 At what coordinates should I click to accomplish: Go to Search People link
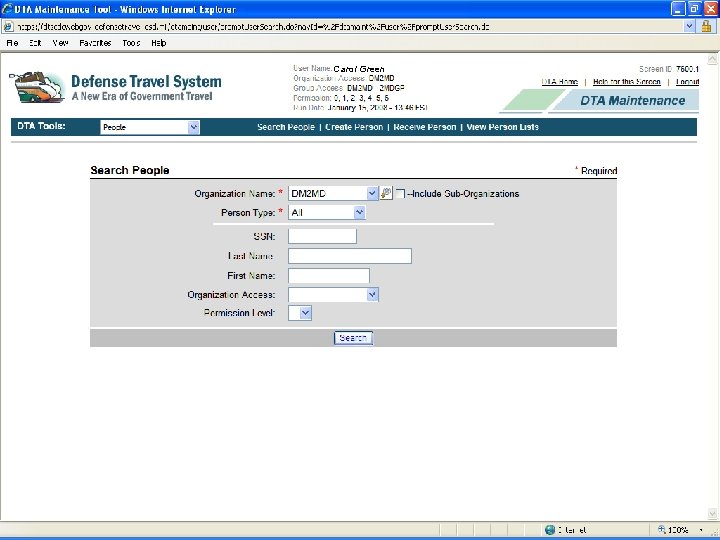pos(286,127)
